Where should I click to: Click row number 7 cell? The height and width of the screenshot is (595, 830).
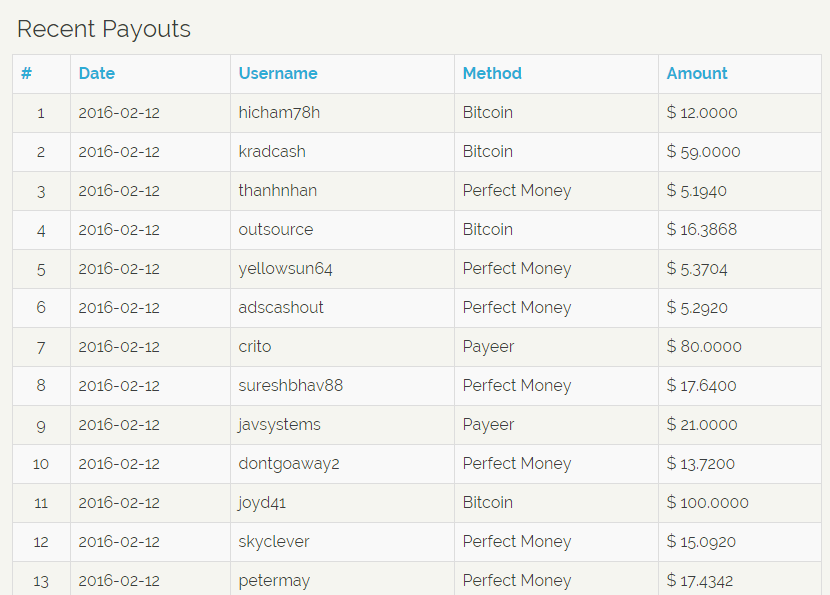(41, 348)
